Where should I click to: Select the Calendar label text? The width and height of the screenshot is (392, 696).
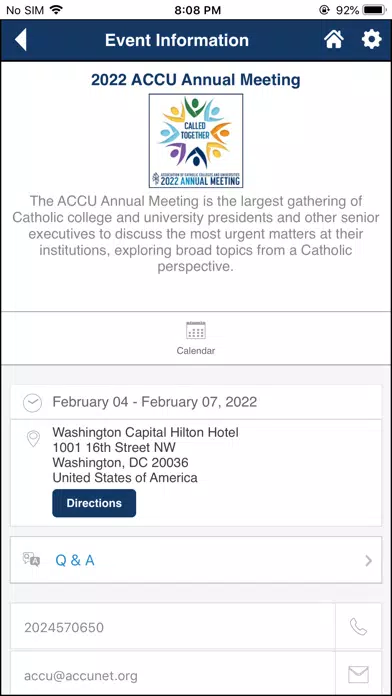[196, 351]
